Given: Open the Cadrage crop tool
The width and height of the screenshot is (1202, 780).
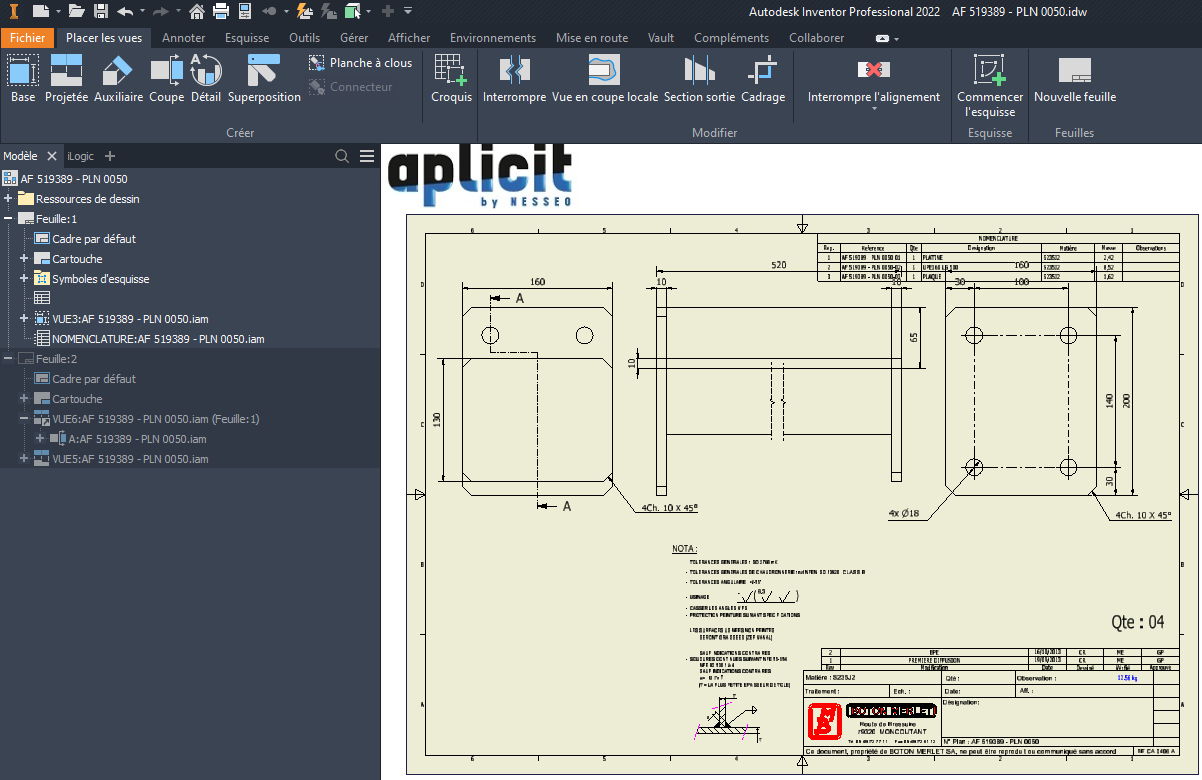Looking at the screenshot, I should 763,79.
